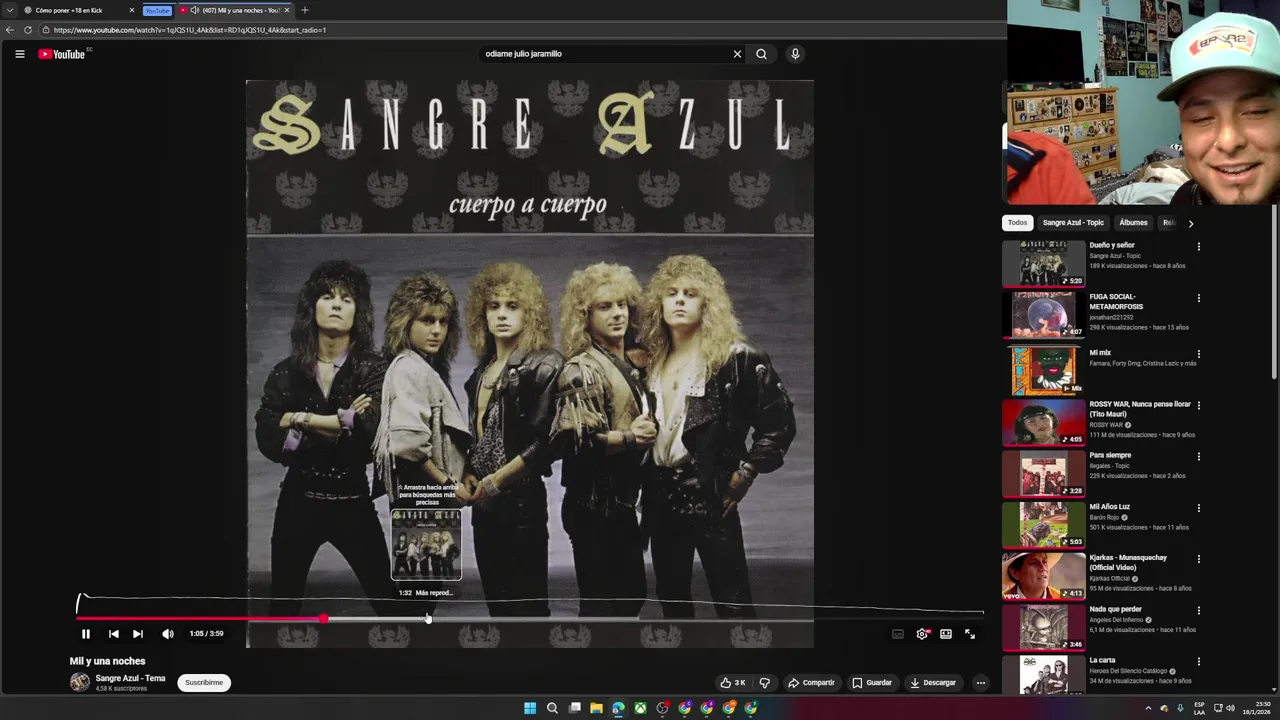Open Mil Años Luz video title
This screenshot has width=1280, height=720.
tap(1109, 507)
